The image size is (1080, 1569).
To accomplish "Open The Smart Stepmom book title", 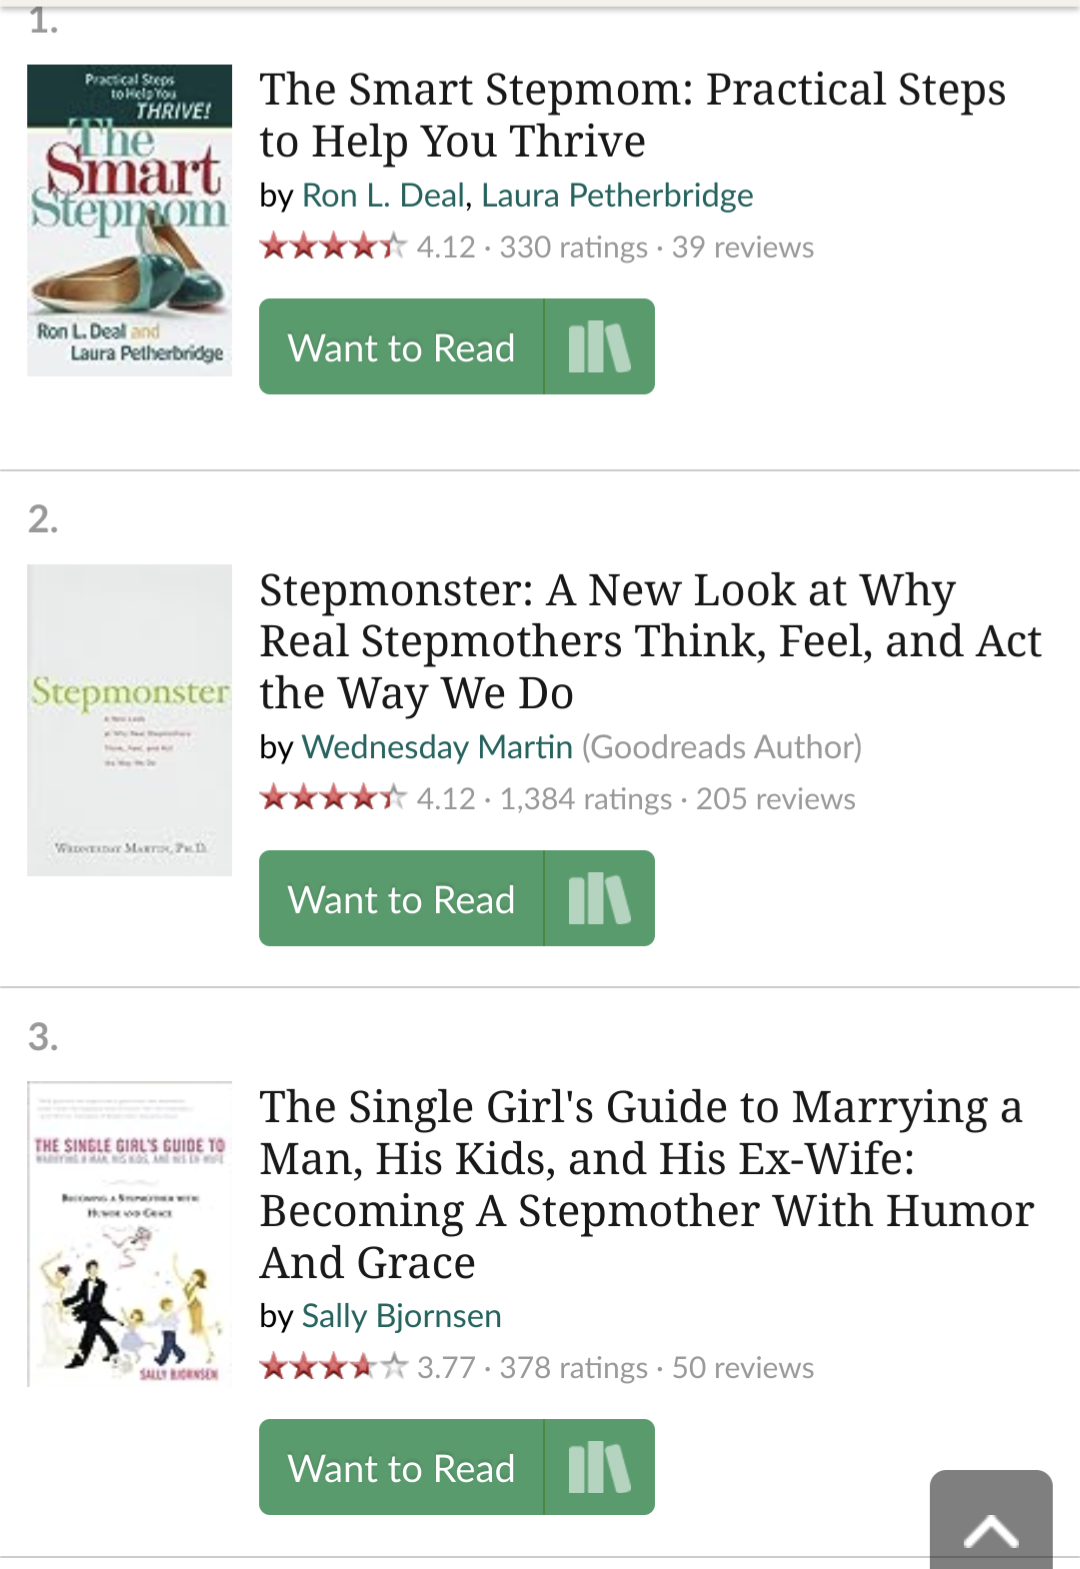I will tap(632, 115).
